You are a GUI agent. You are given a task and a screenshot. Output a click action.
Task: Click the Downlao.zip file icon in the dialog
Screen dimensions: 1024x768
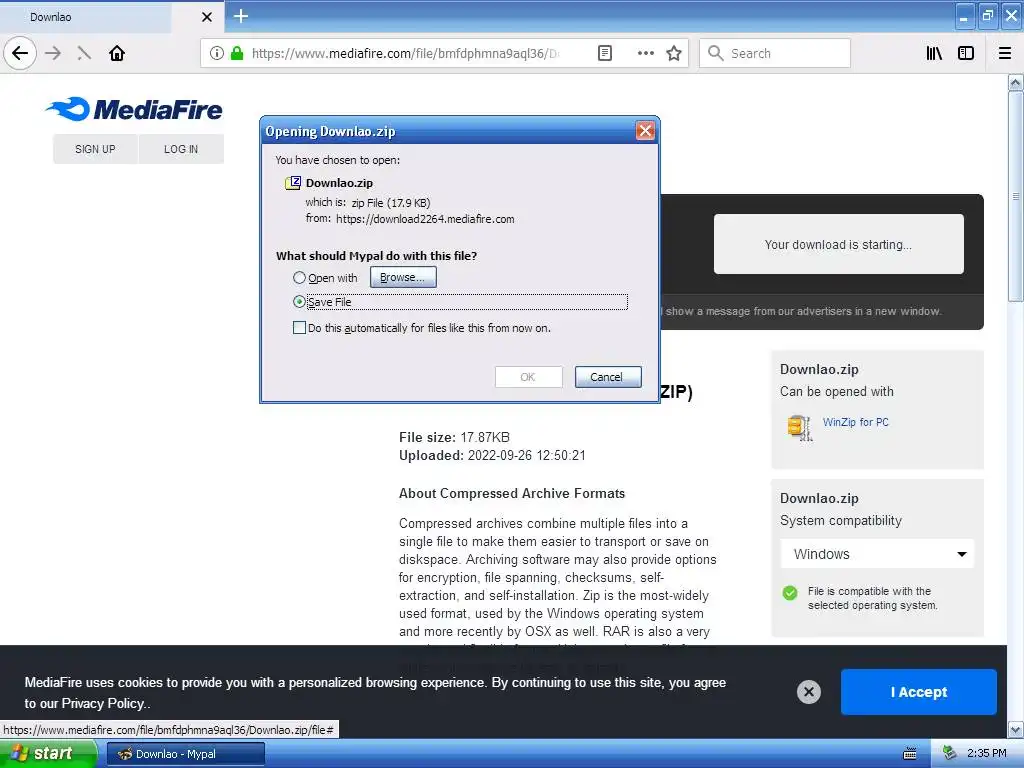(293, 183)
